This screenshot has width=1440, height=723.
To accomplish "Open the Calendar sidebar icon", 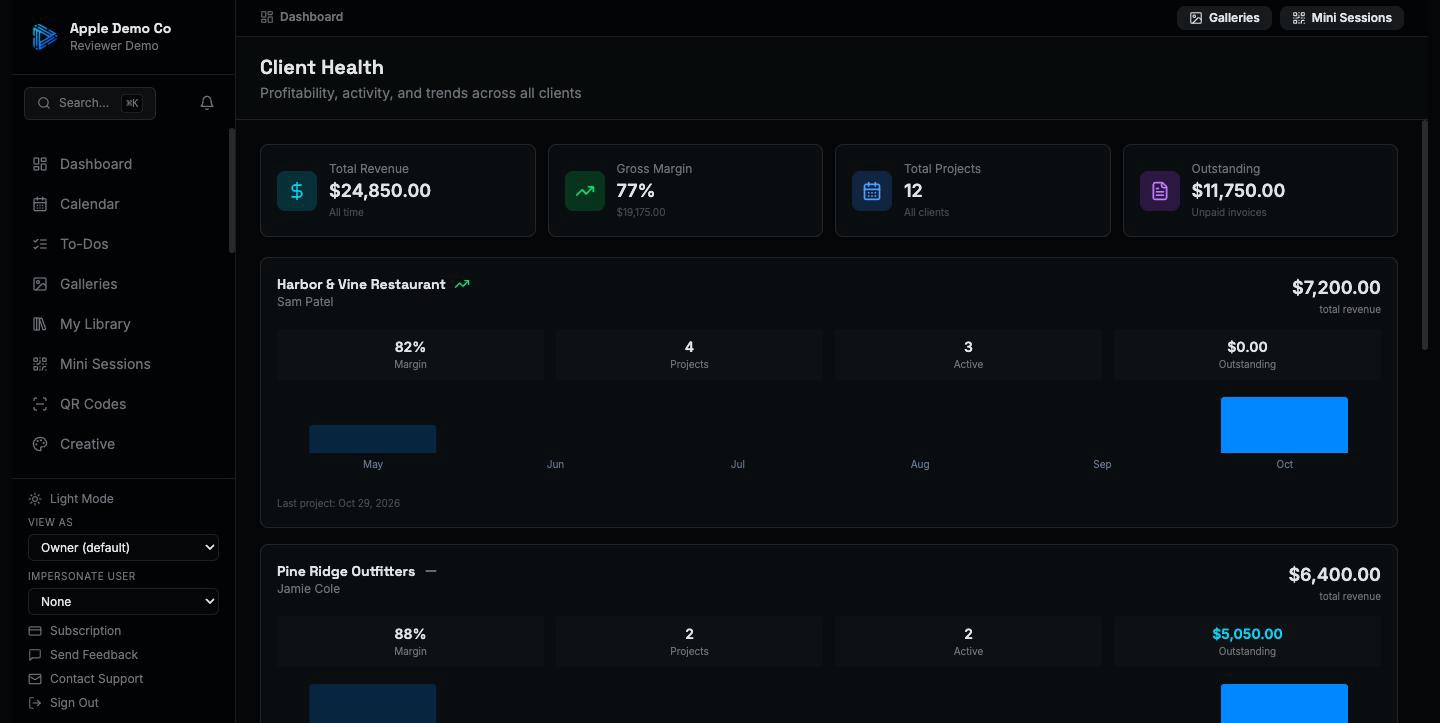I will (40, 204).
